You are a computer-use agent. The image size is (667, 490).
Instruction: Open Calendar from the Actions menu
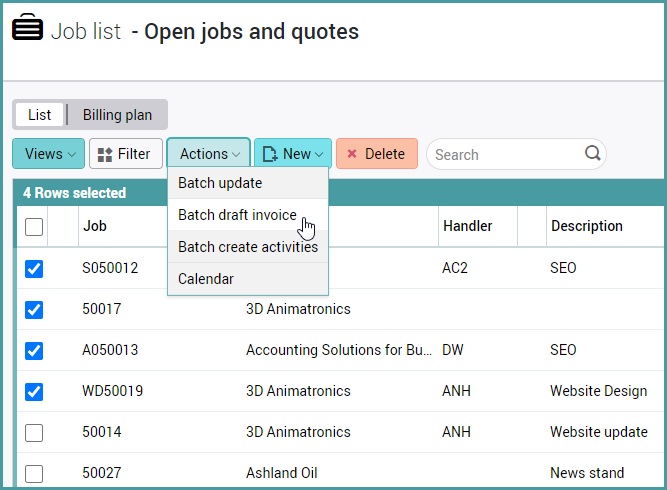[x=206, y=279]
